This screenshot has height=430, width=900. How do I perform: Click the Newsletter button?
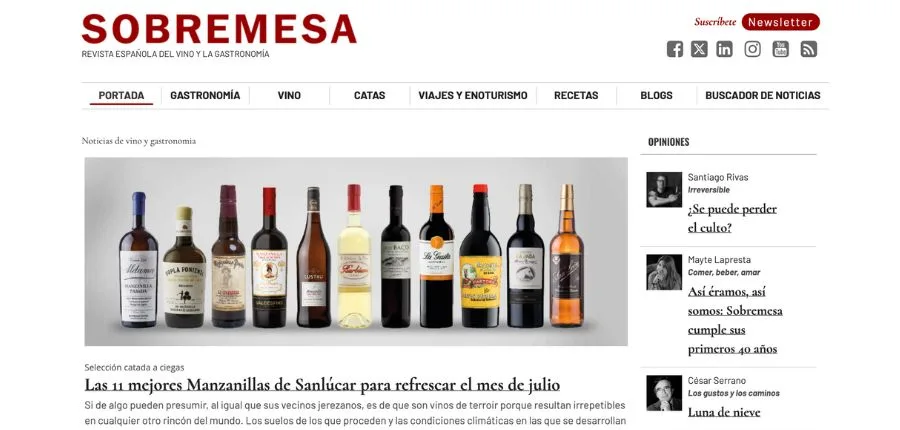click(x=781, y=22)
